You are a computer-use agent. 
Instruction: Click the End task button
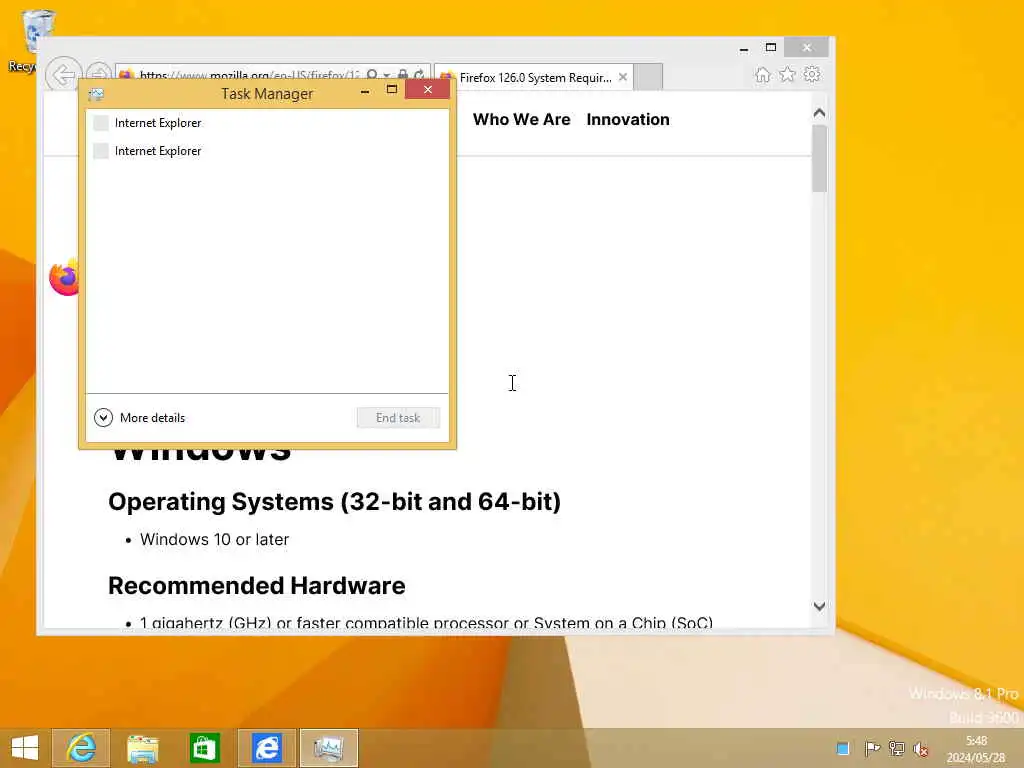(x=398, y=418)
